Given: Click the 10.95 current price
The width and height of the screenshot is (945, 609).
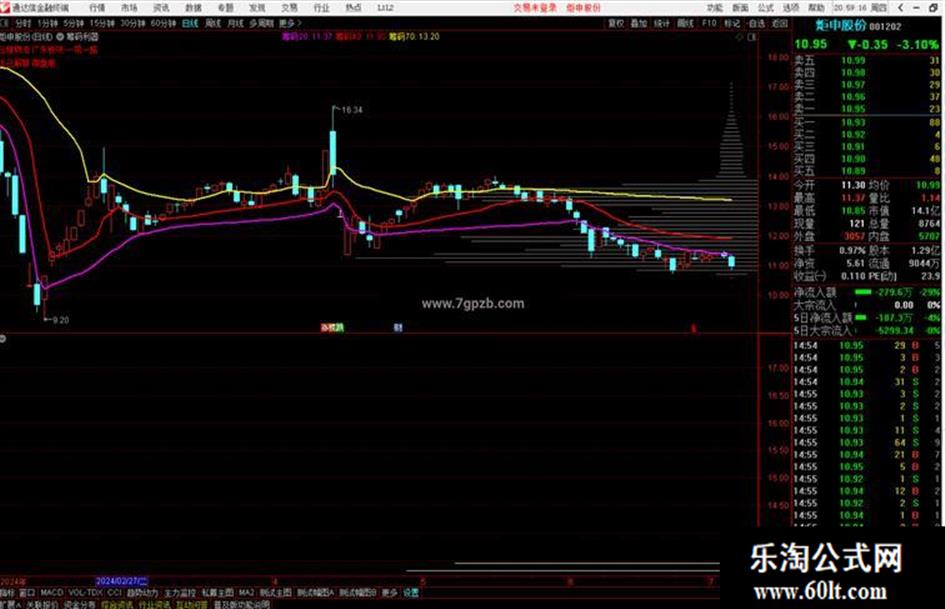Looking at the screenshot, I should (811, 44).
